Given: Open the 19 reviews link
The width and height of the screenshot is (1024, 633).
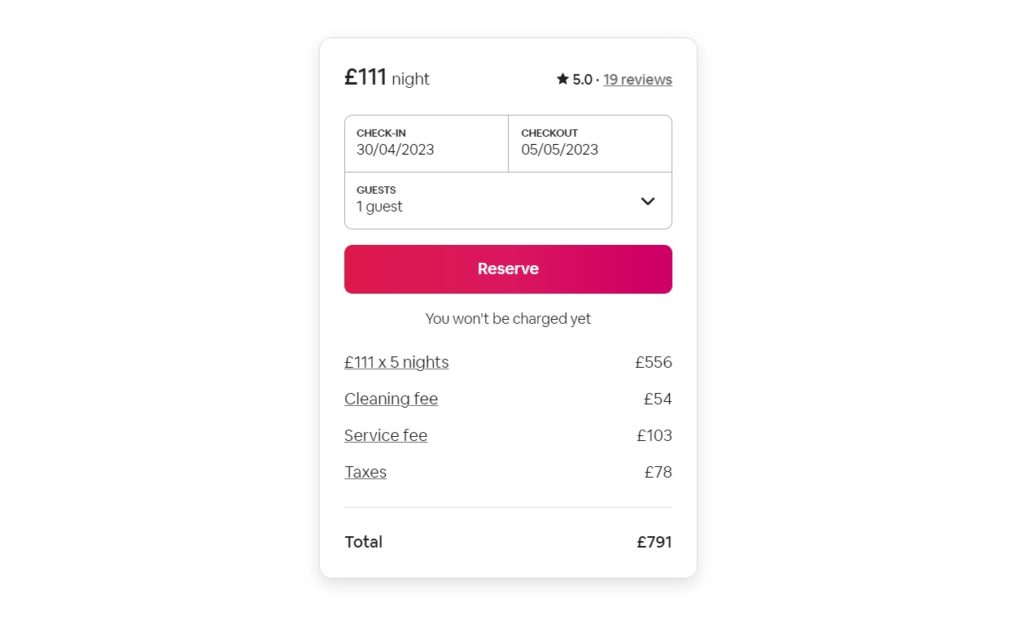Looking at the screenshot, I should coord(637,79).
